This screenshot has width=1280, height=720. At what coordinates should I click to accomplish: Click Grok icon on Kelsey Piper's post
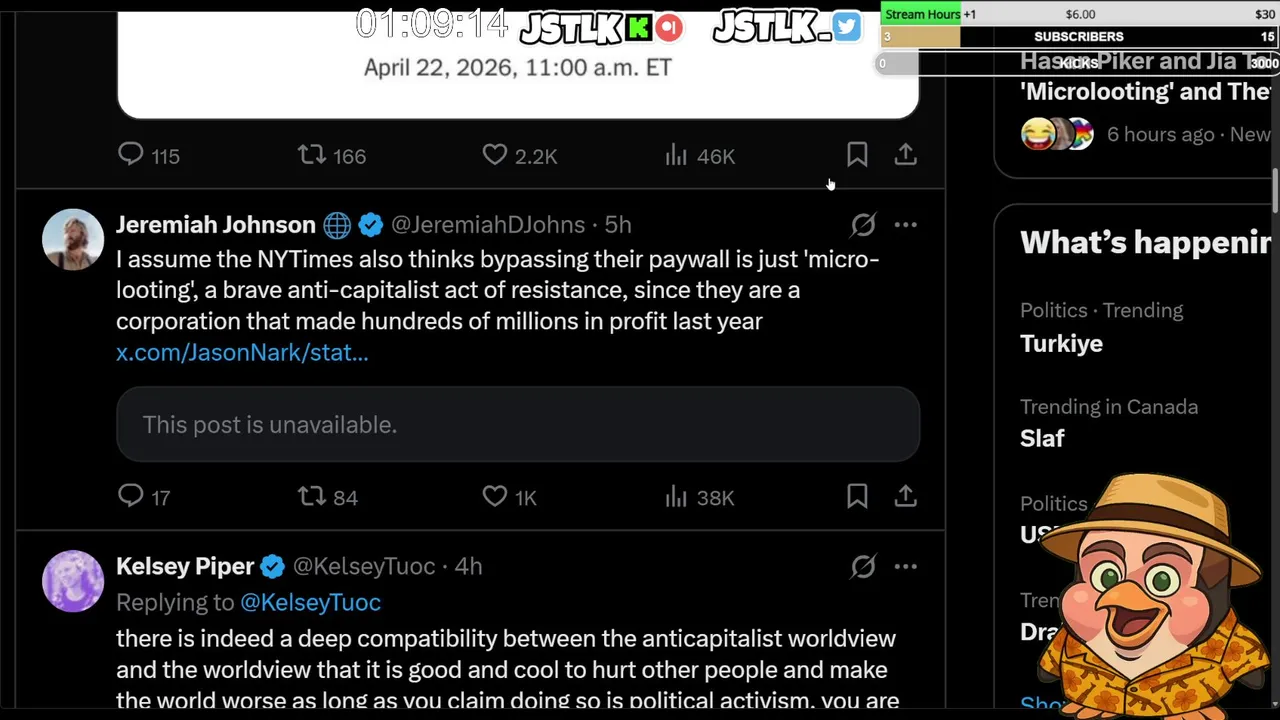click(863, 566)
